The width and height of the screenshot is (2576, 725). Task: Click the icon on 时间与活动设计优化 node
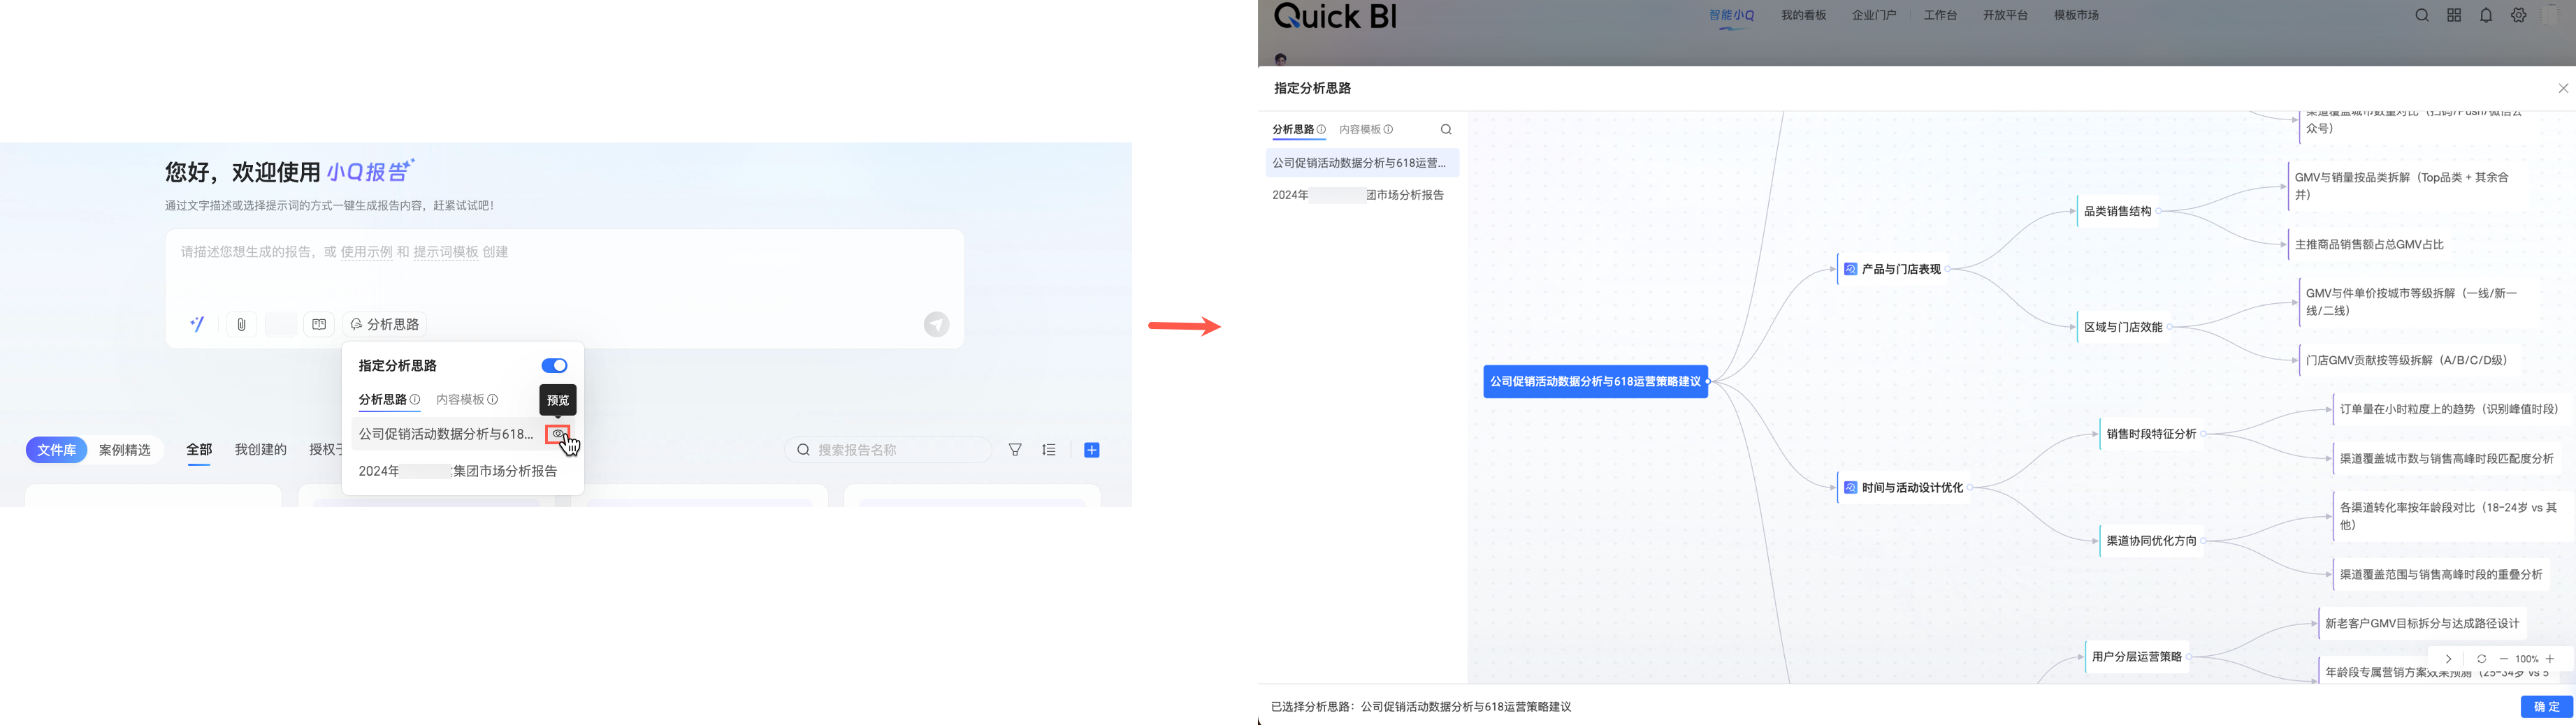[1850, 488]
